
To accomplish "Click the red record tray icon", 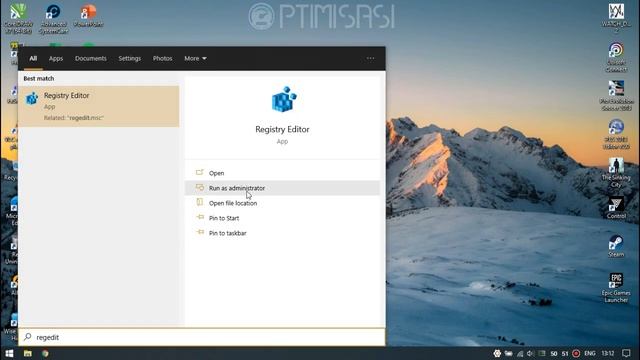I will point(576,353).
